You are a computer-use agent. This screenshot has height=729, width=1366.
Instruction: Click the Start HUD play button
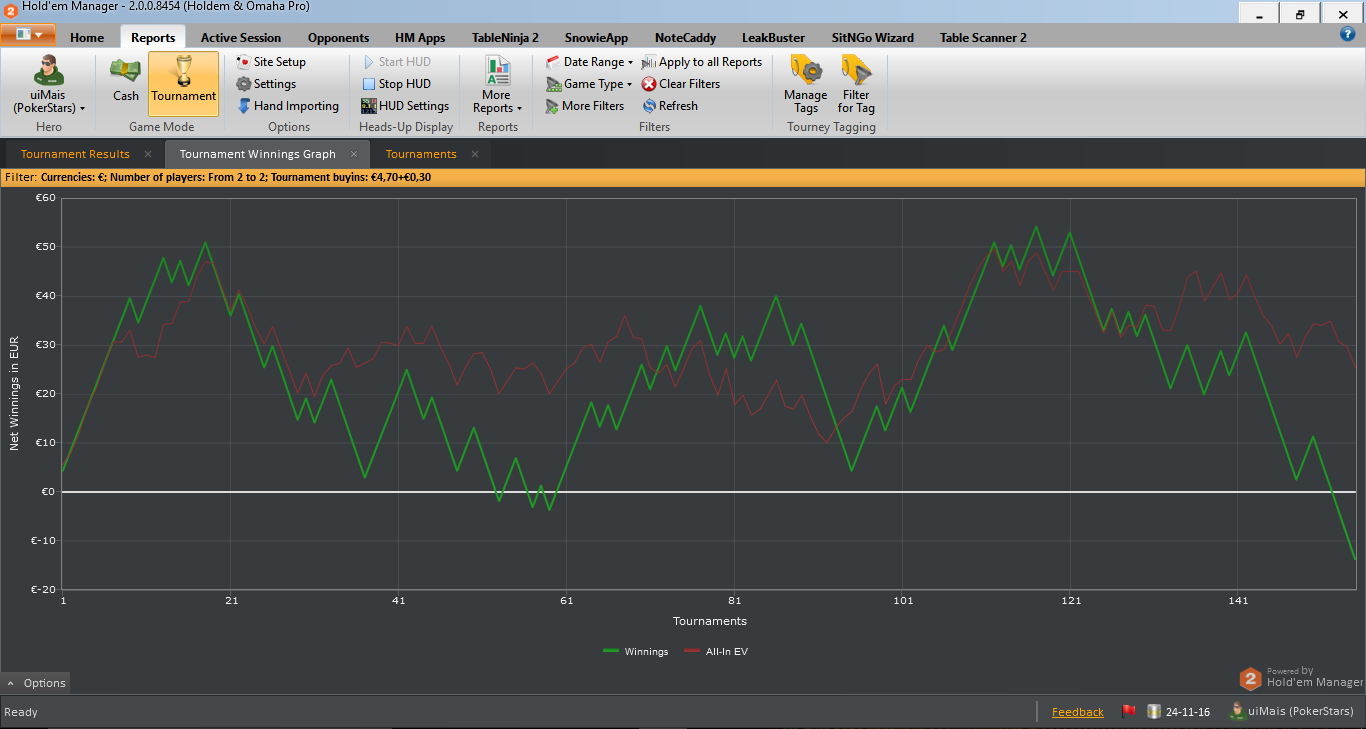(397, 62)
